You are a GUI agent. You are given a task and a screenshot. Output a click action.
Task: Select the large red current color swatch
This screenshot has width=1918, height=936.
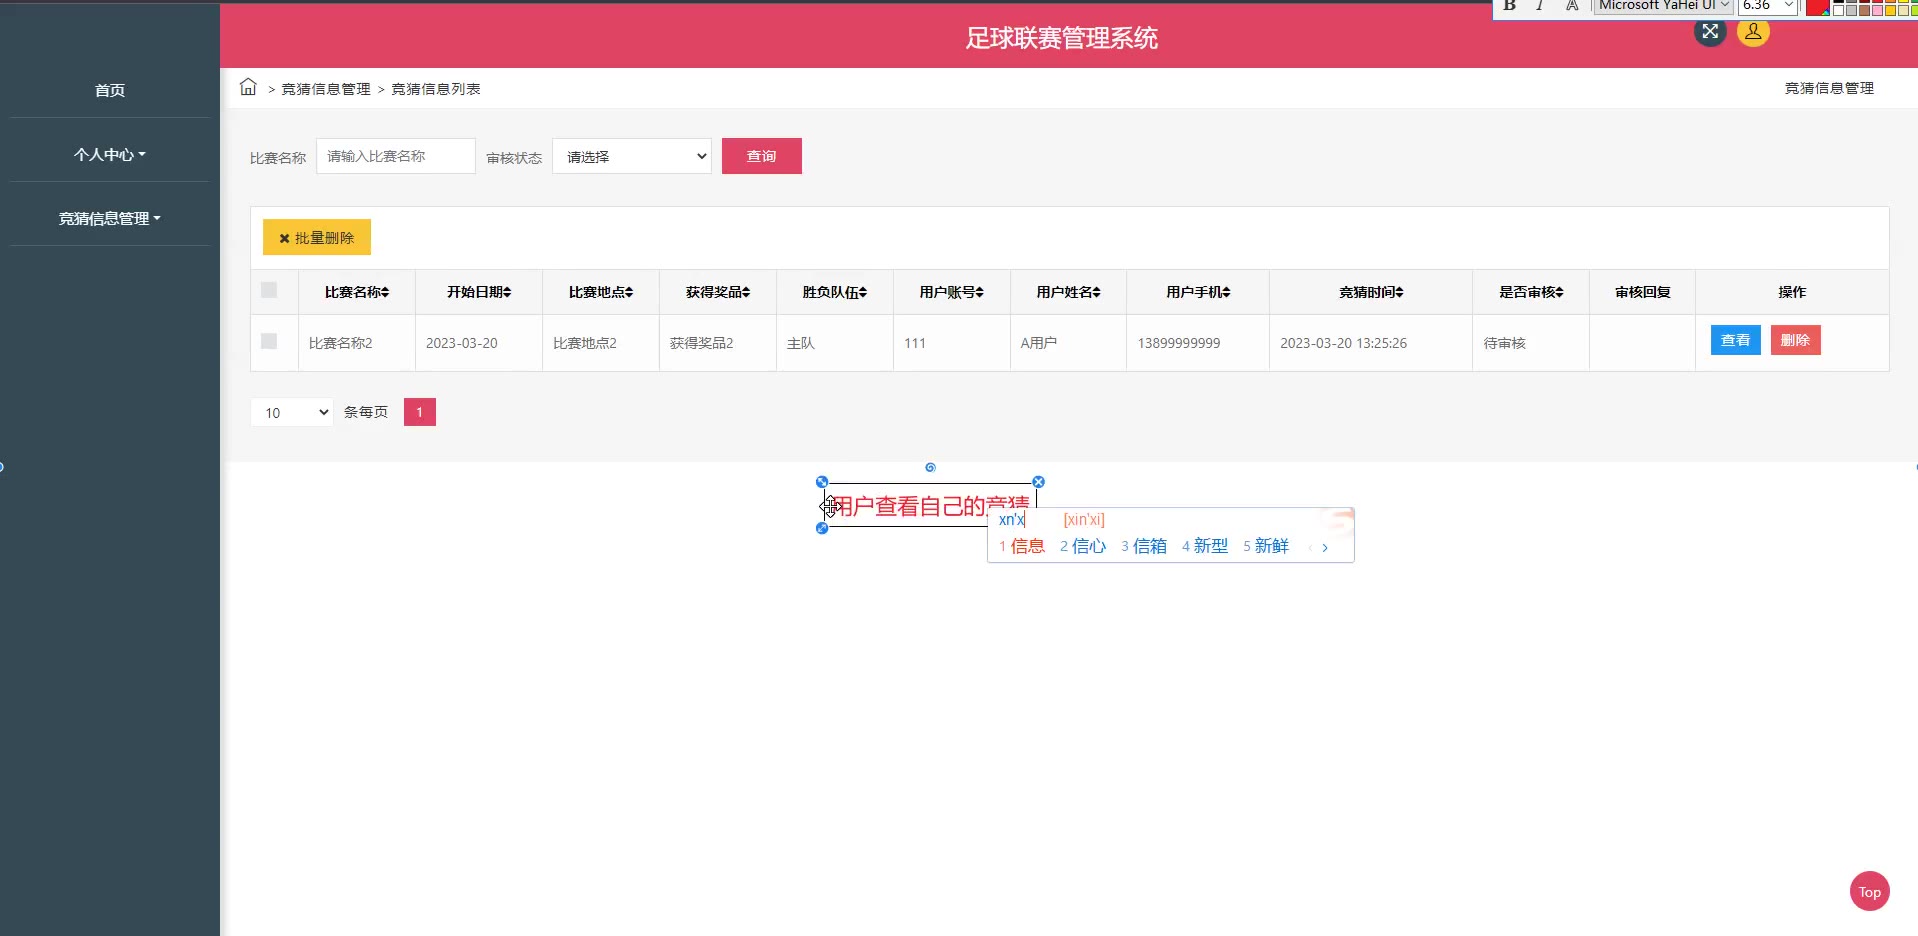tap(1817, 6)
